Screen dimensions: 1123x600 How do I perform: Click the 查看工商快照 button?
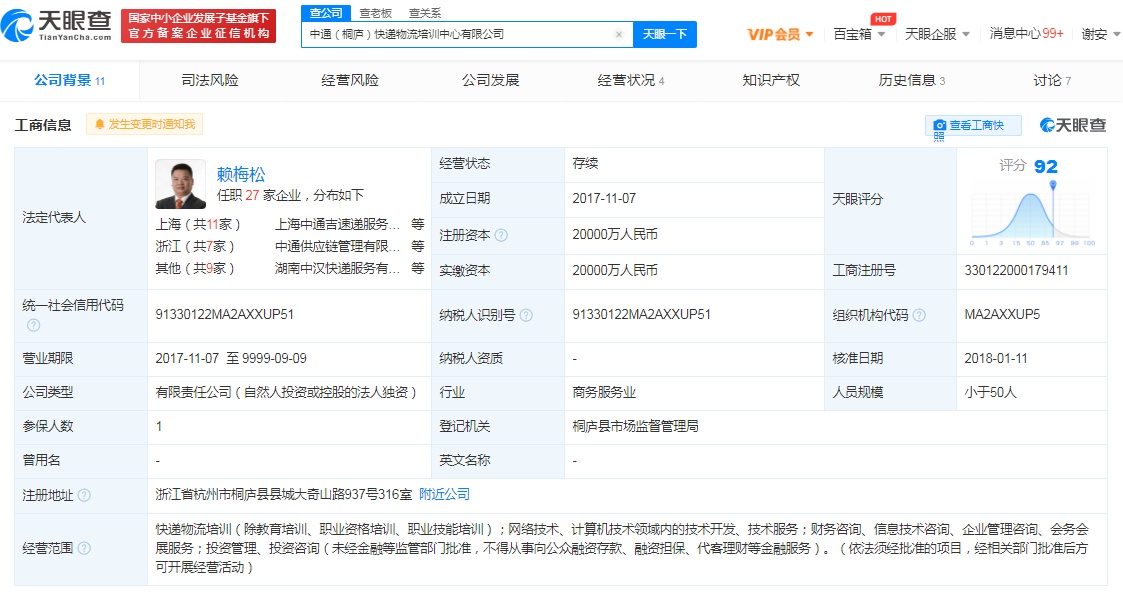click(x=973, y=126)
